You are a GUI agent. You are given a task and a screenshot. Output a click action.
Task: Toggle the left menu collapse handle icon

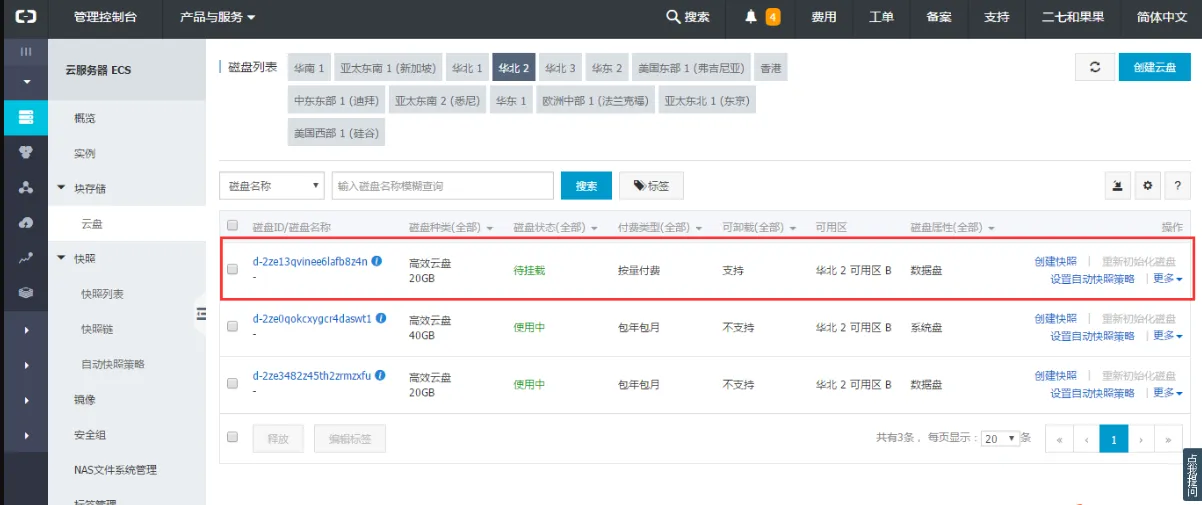coord(201,314)
